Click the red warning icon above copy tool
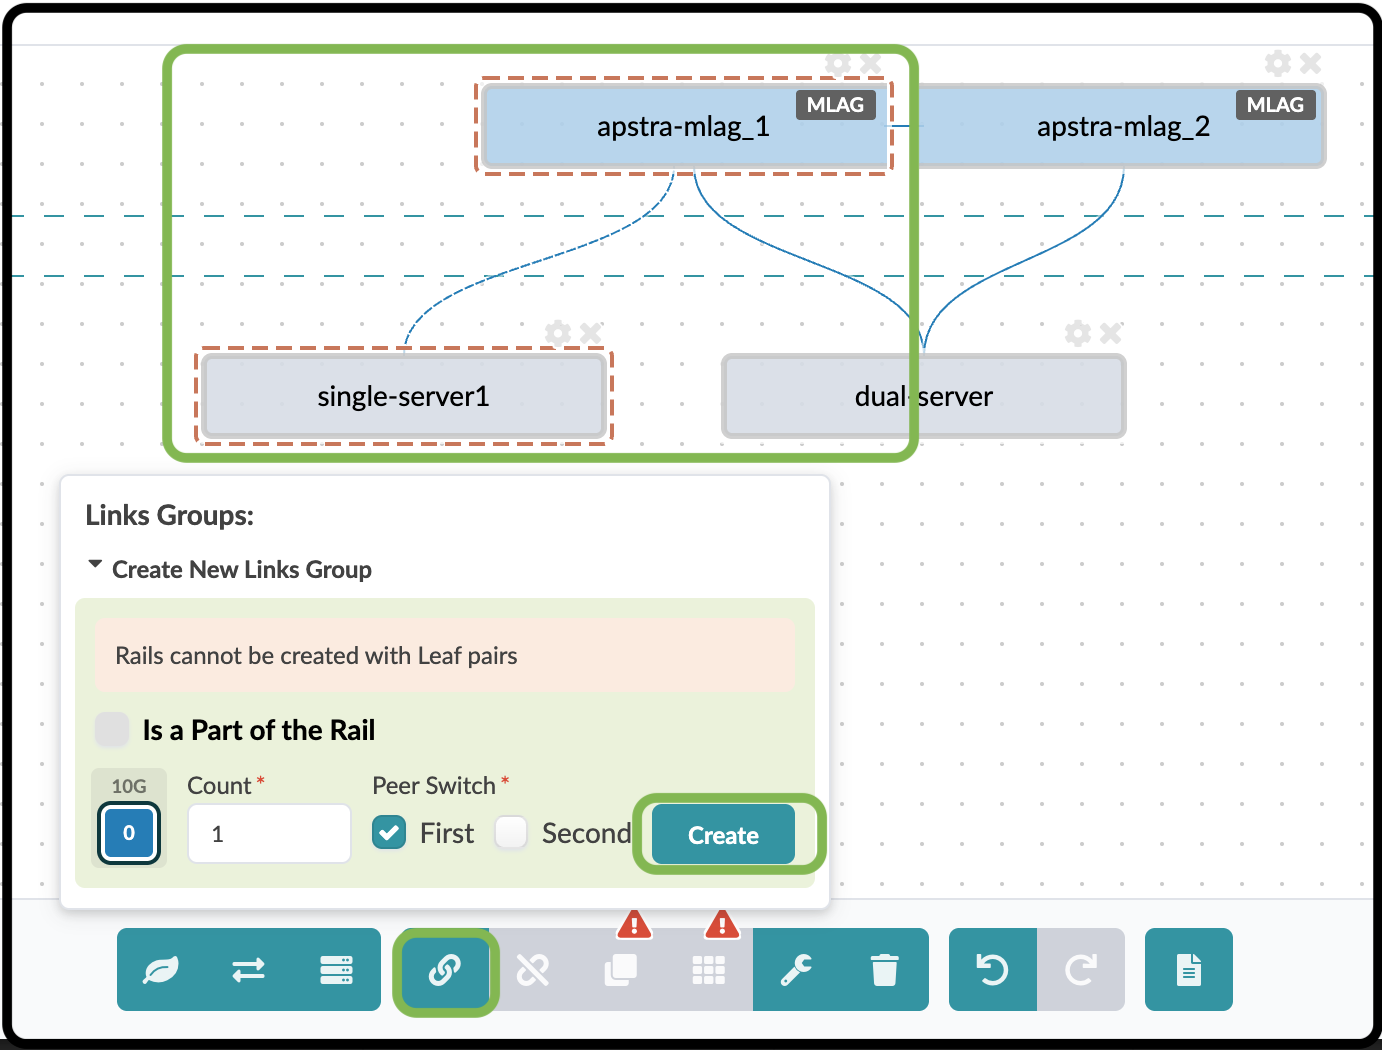Screen dimensions: 1382x1050 634,923
